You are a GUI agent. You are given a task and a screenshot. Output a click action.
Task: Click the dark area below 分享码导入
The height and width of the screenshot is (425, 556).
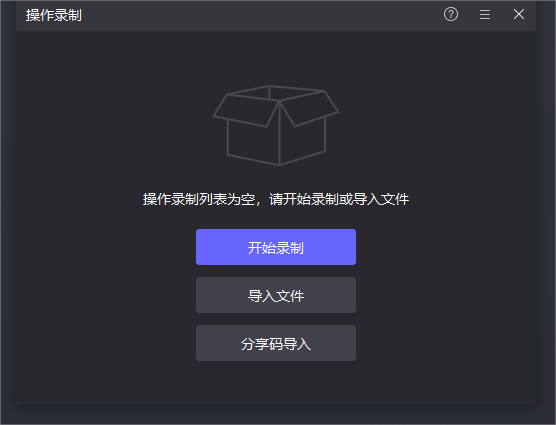pyautogui.click(x=276, y=383)
